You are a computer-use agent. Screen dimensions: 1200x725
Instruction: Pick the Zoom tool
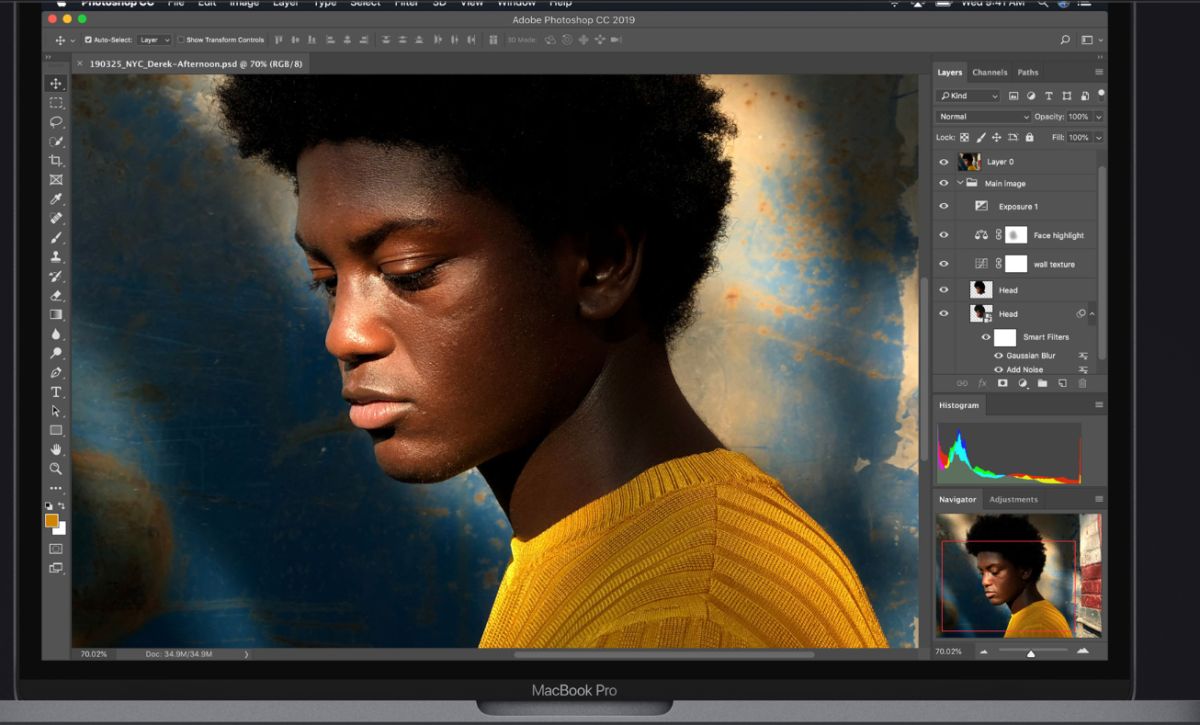click(56, 468)
